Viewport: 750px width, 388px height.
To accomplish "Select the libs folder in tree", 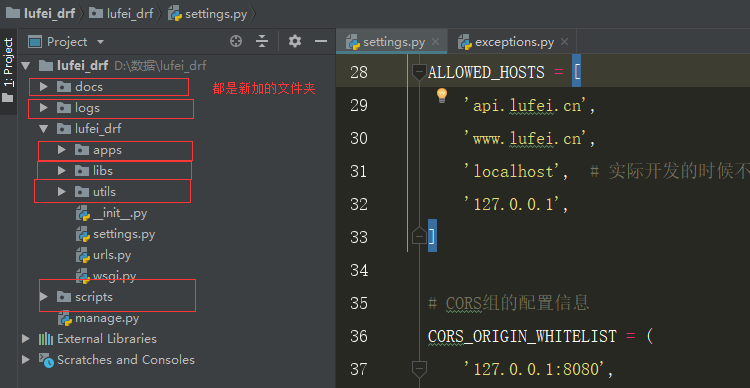I will [x=103, y=170].
